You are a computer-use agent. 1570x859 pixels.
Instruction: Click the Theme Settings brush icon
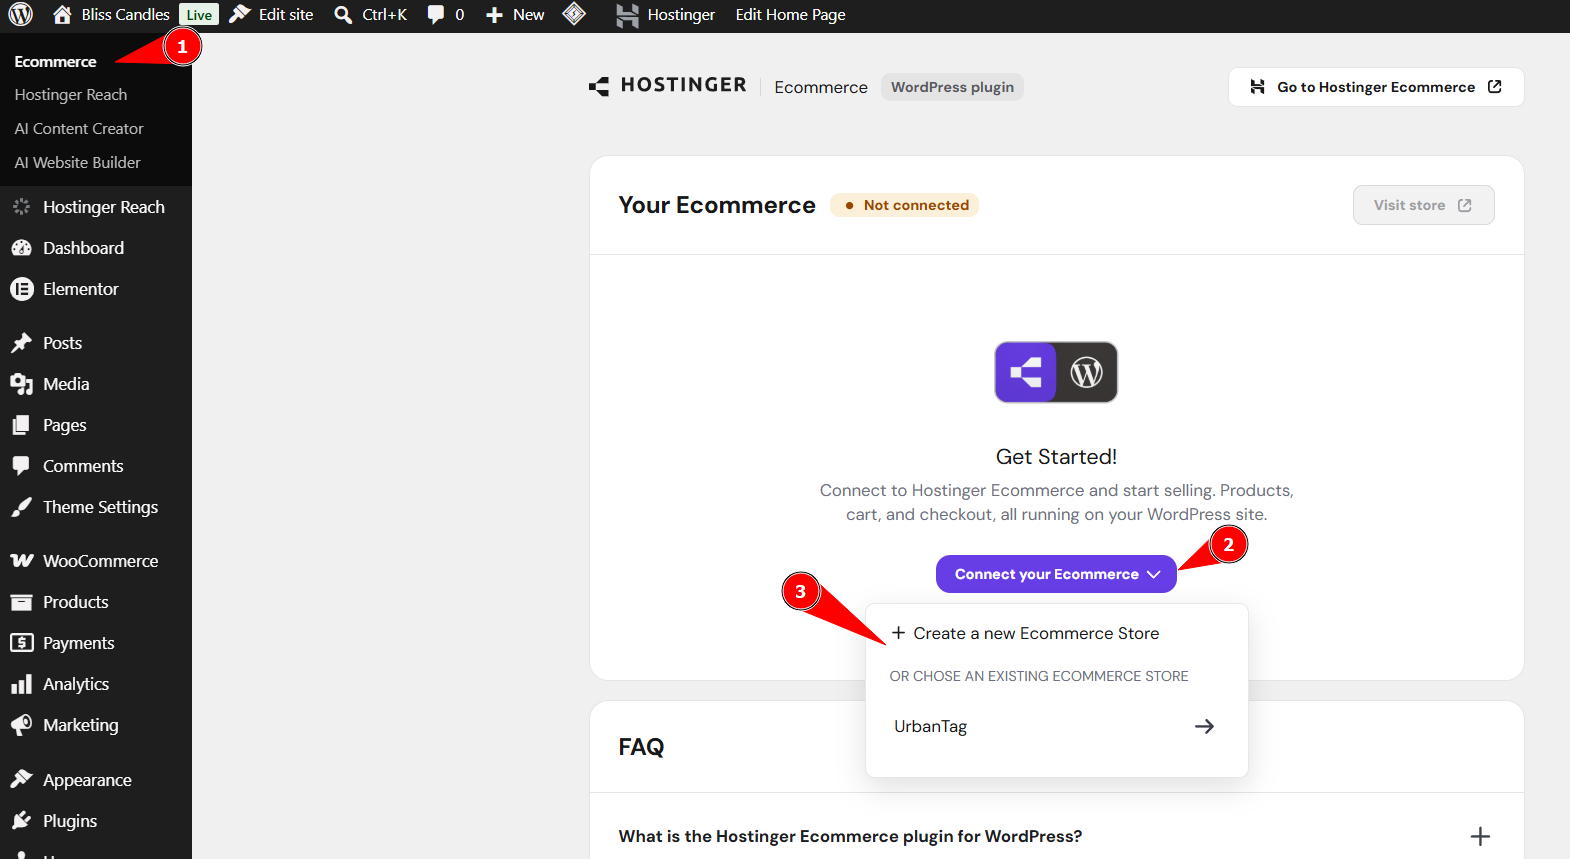click(21, 507)
